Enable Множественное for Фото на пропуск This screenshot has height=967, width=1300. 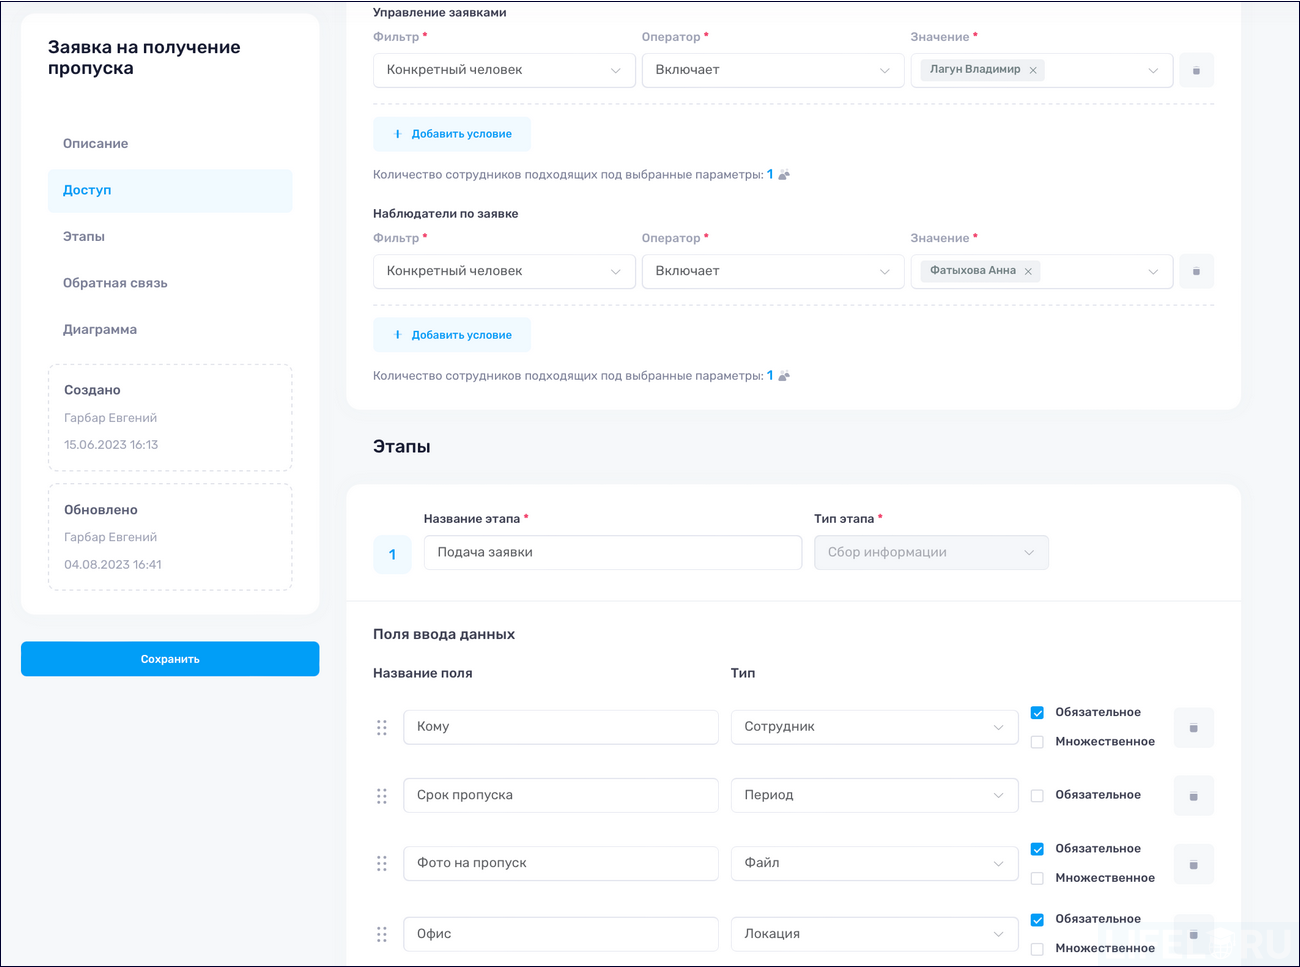point(1037,877)
